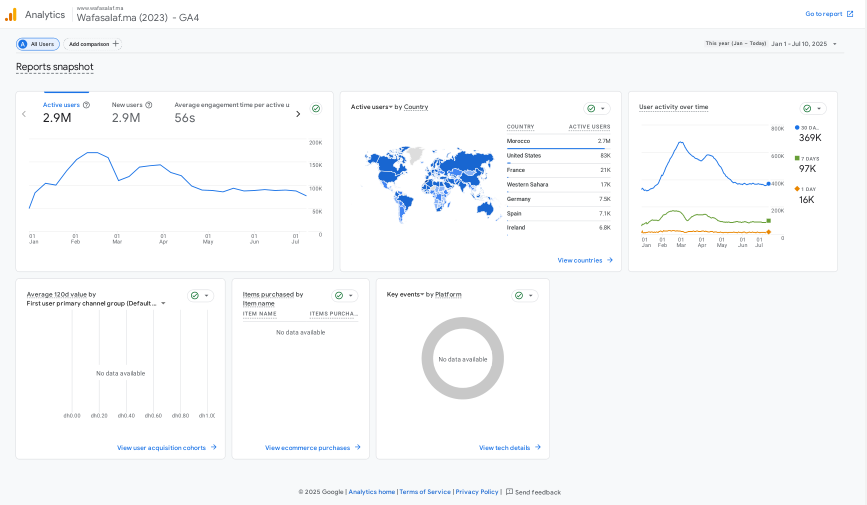Click the arrow beside View user acquisition cohorts
The width and height of the screenshot is (867, 505).
pos(213,447)
